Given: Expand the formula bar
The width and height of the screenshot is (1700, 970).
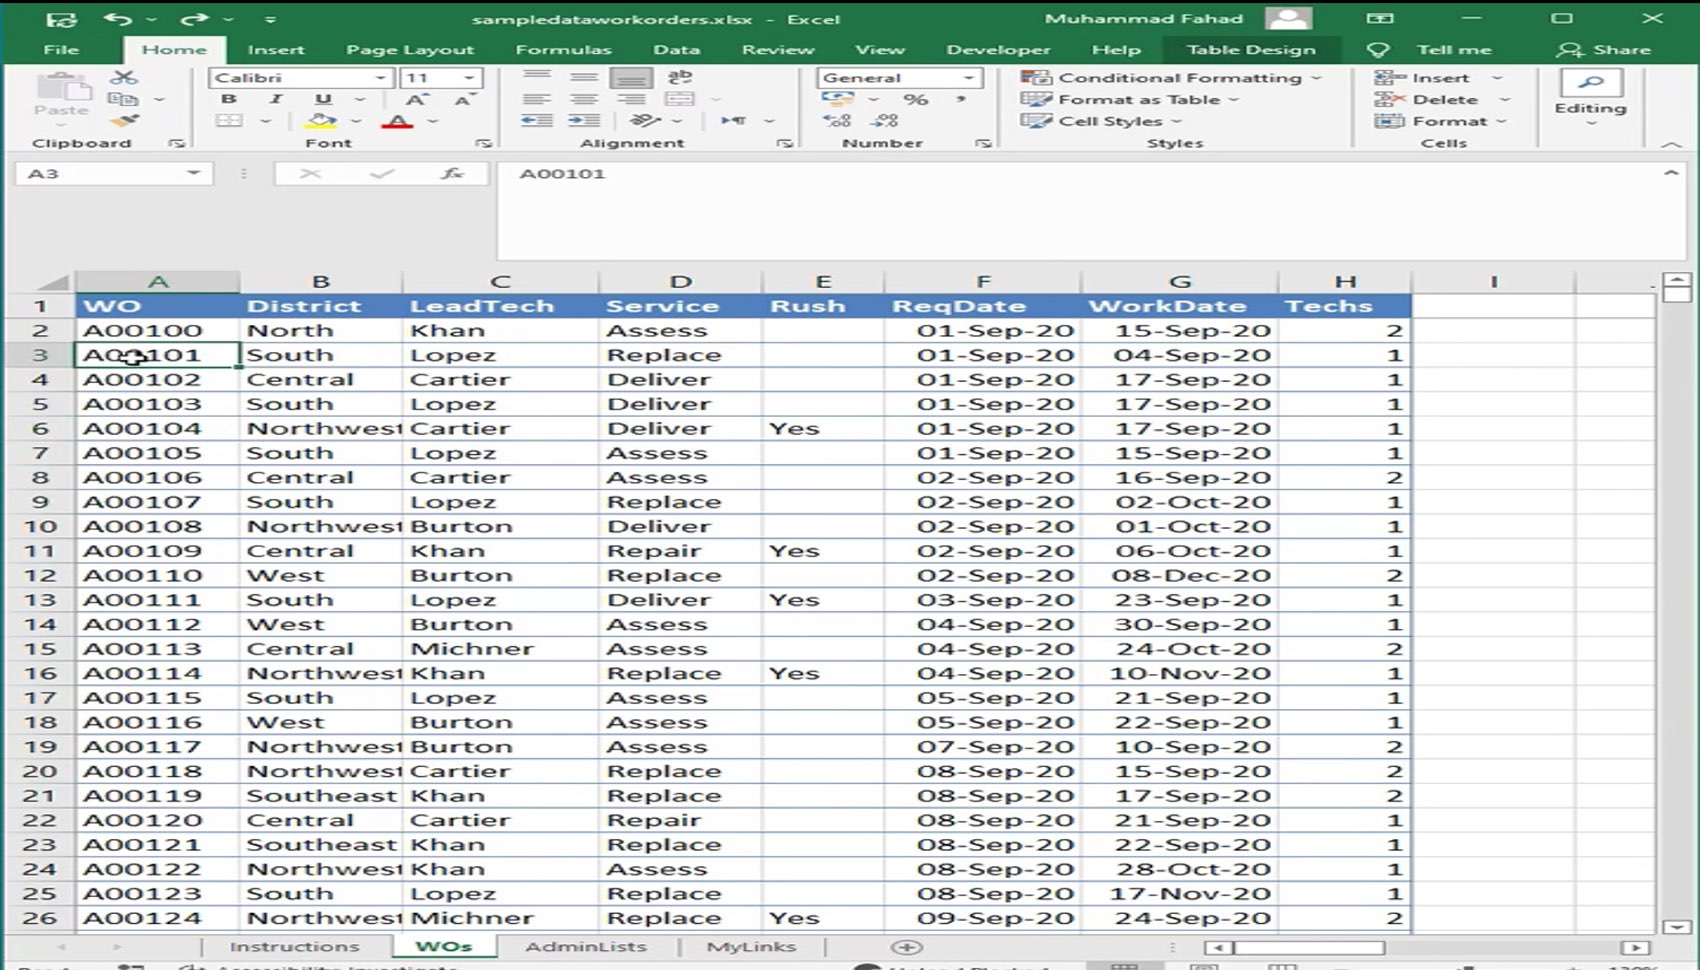Looking at the screenshot, I should click(1671, 174).
